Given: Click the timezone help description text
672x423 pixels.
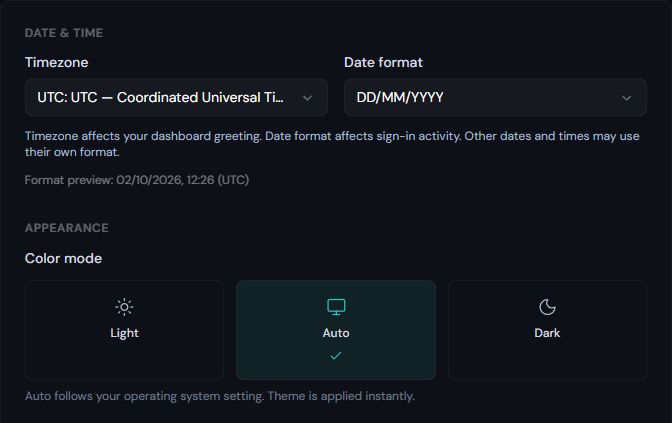Looking at the screenshot, I should 332,144.
